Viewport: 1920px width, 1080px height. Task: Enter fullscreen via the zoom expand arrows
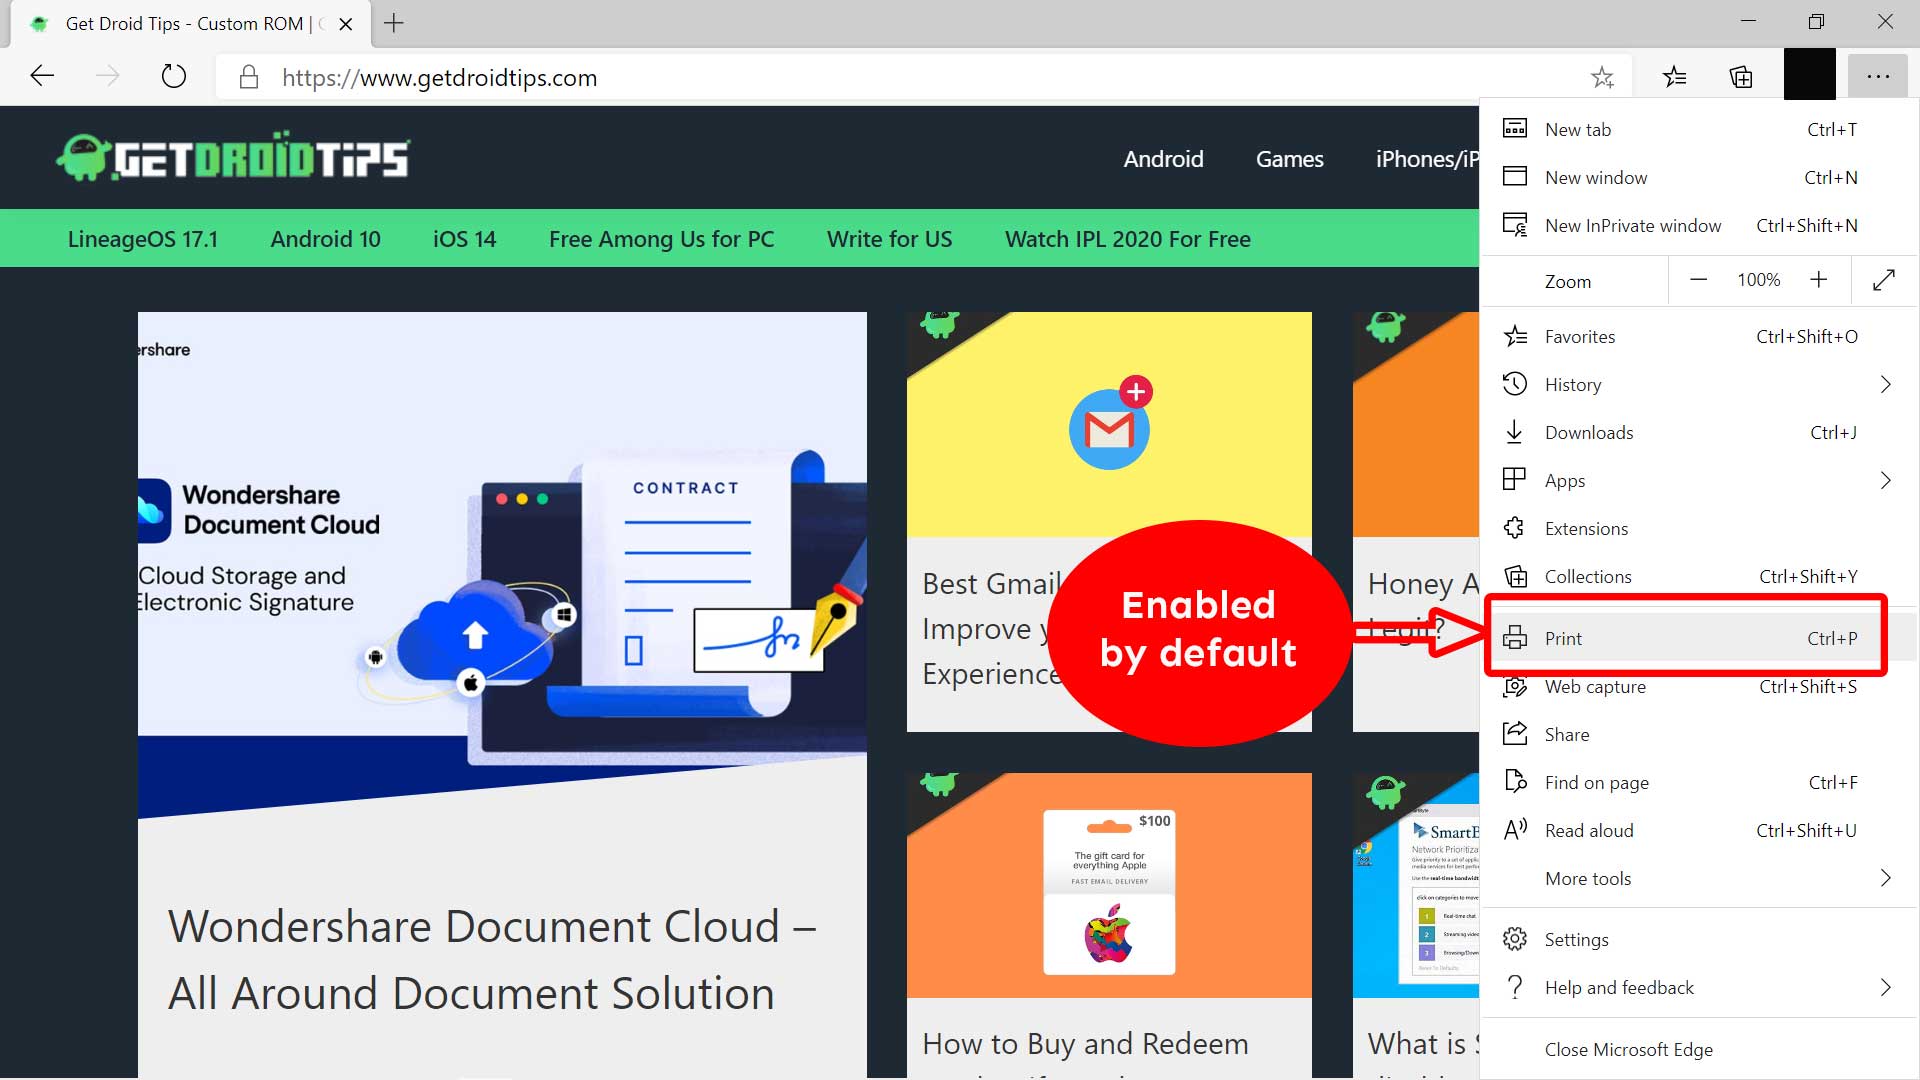[1884, 280]
